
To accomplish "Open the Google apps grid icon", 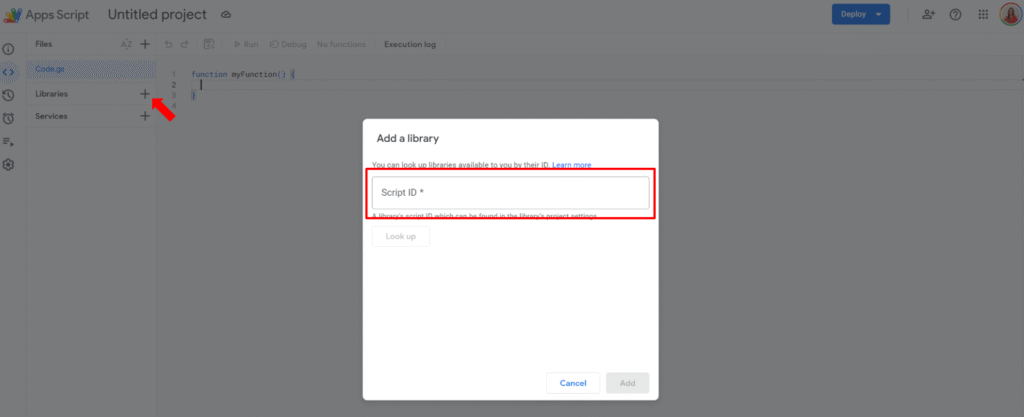I will click(983, 15).
